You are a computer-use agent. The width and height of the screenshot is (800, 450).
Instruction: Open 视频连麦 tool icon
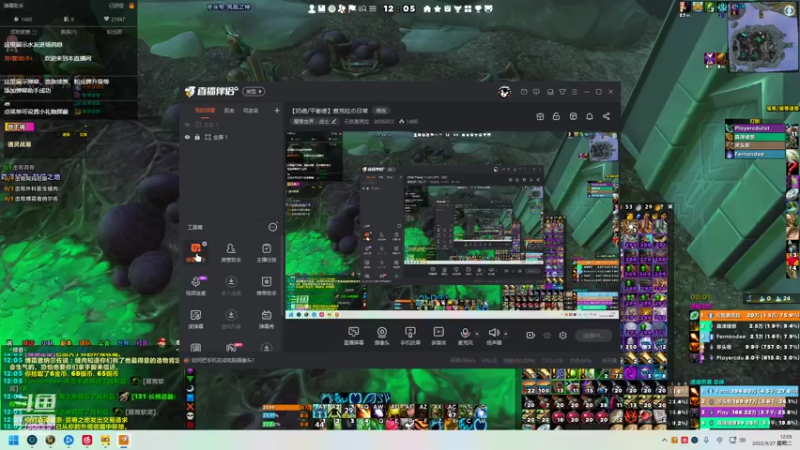(195, 285)
